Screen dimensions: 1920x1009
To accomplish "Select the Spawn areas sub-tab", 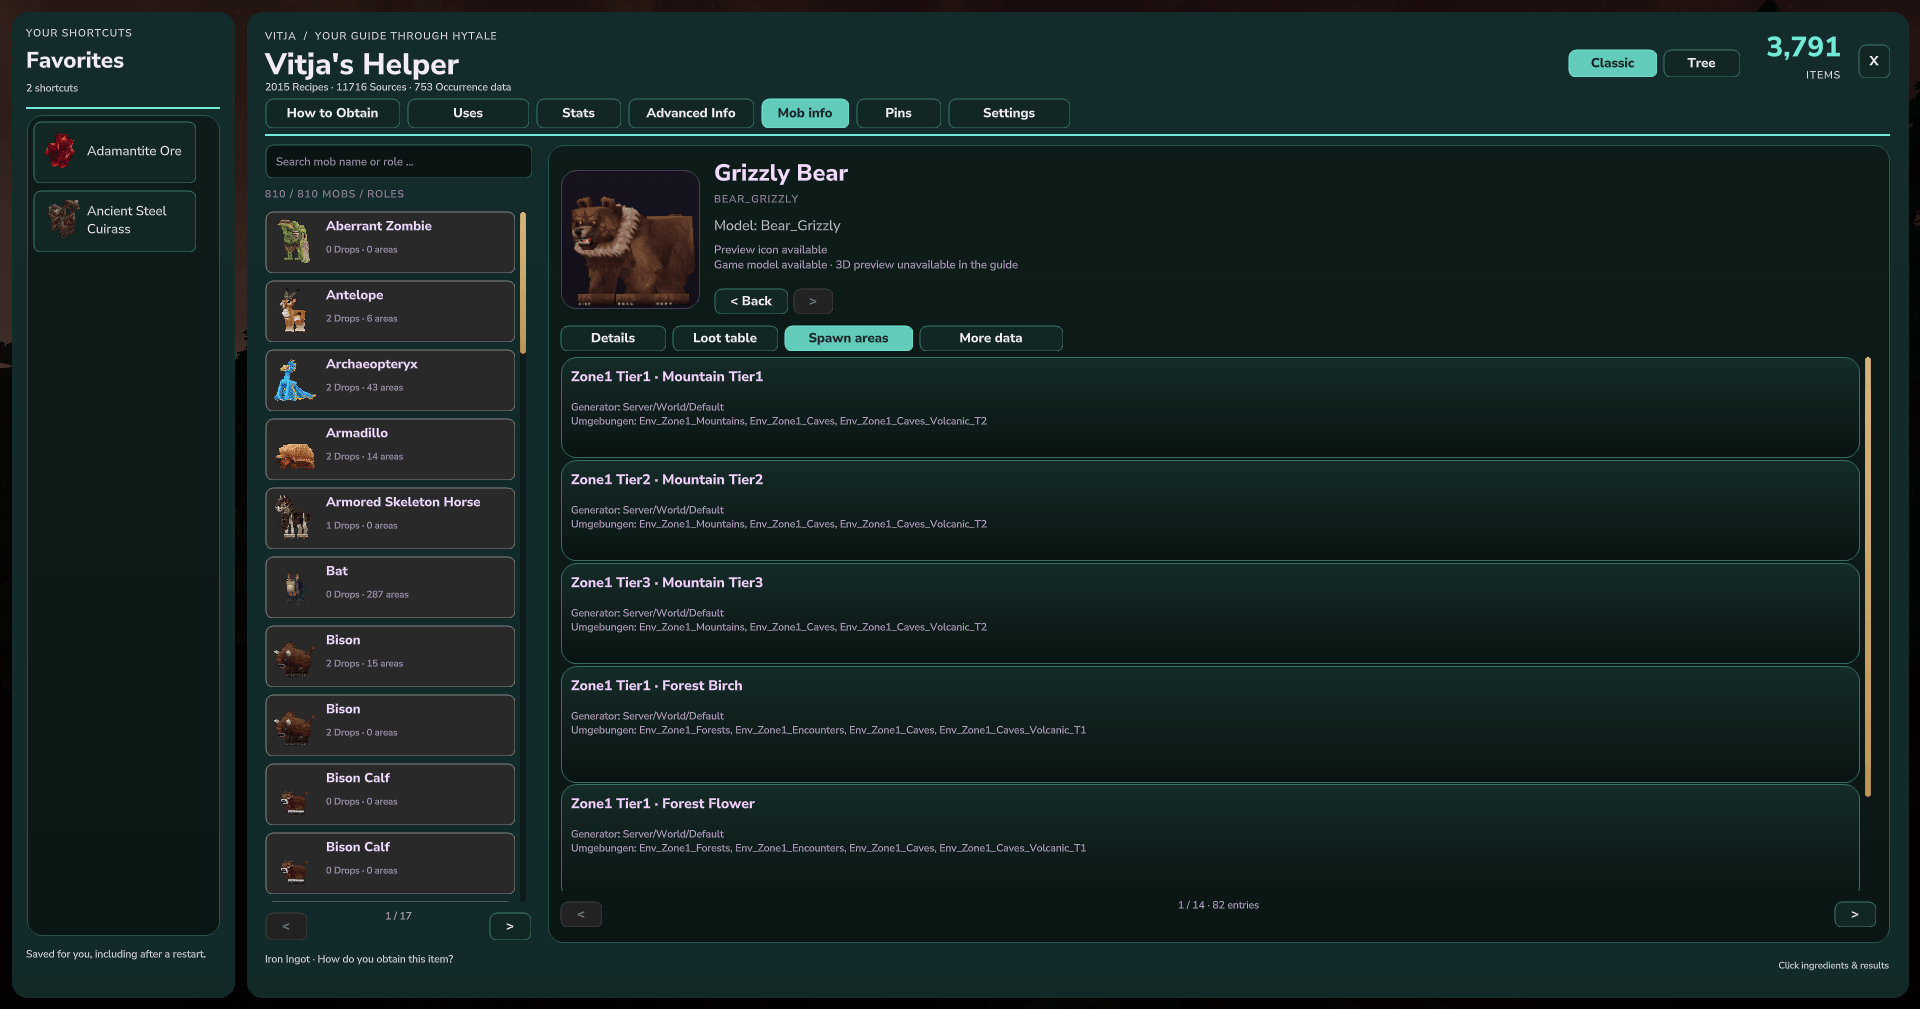I will pos(848,338).
